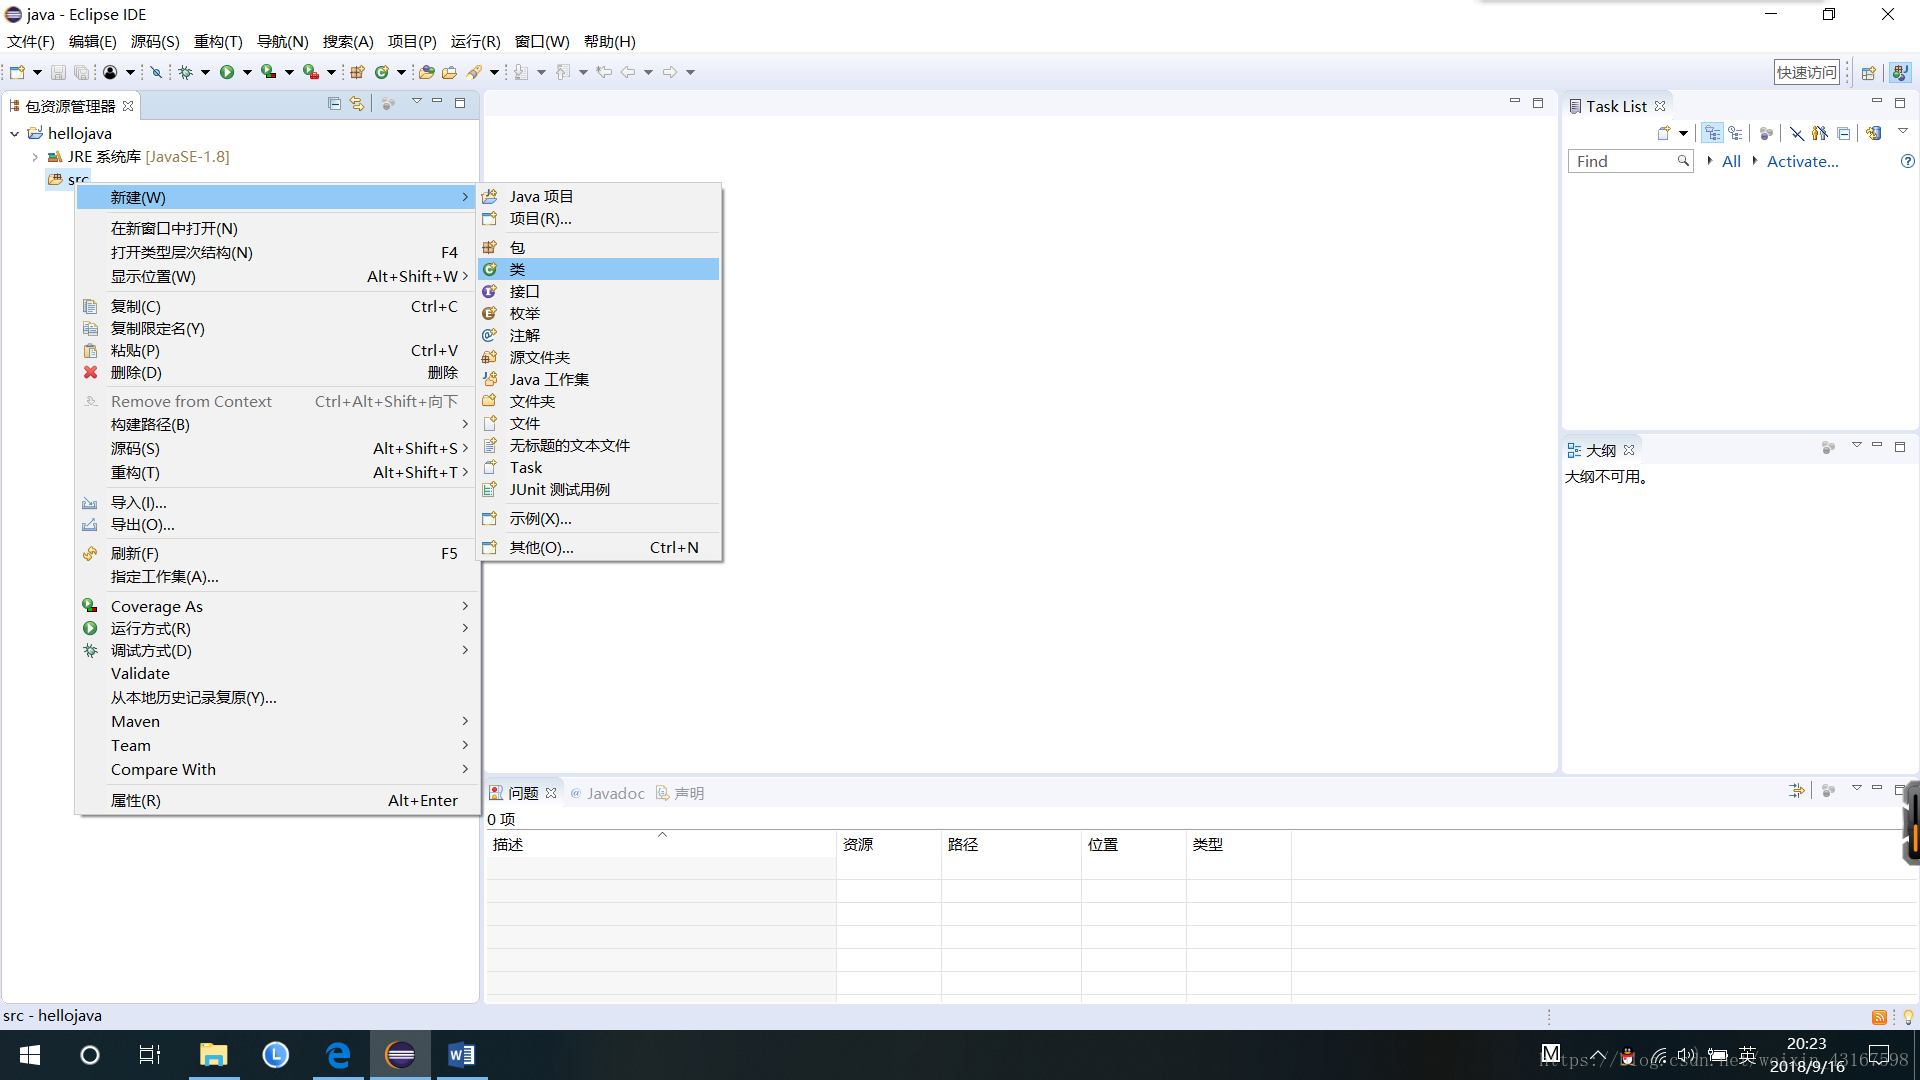This screenshot has height=1080, width=1920.
Task: Expand the Team submenu
Action: (277, 745)
